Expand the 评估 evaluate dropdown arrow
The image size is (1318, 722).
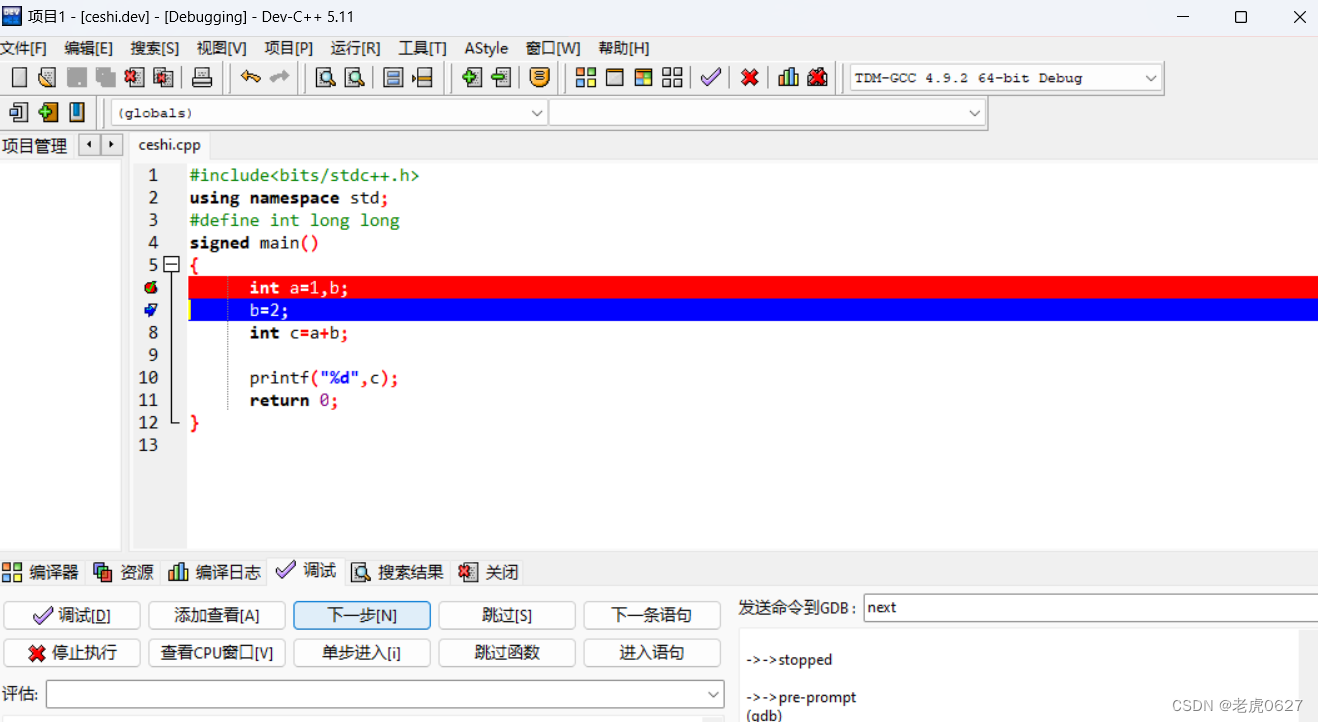click(x=713, y=694)
